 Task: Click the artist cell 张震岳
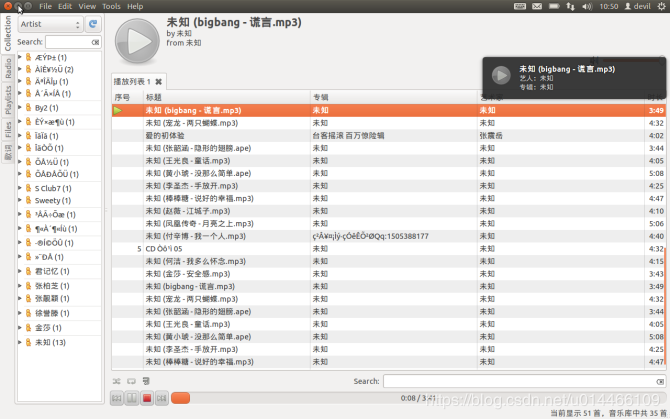[x=491, y=136]
